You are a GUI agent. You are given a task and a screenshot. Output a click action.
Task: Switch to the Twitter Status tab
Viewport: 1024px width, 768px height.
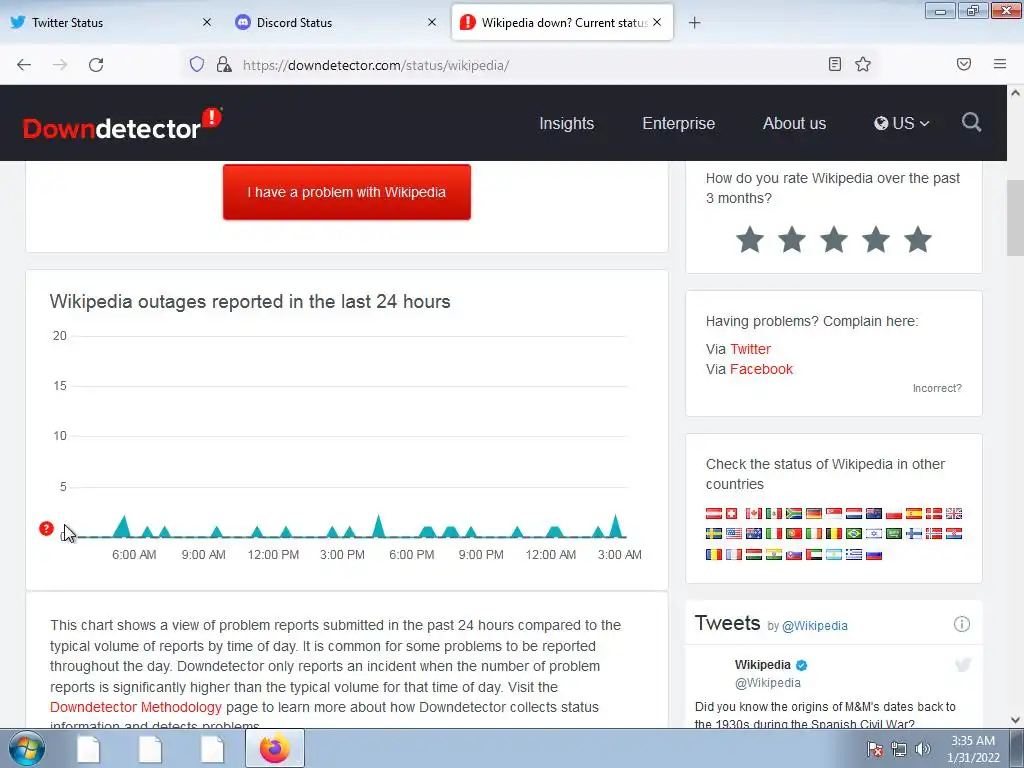click(111, 23)
